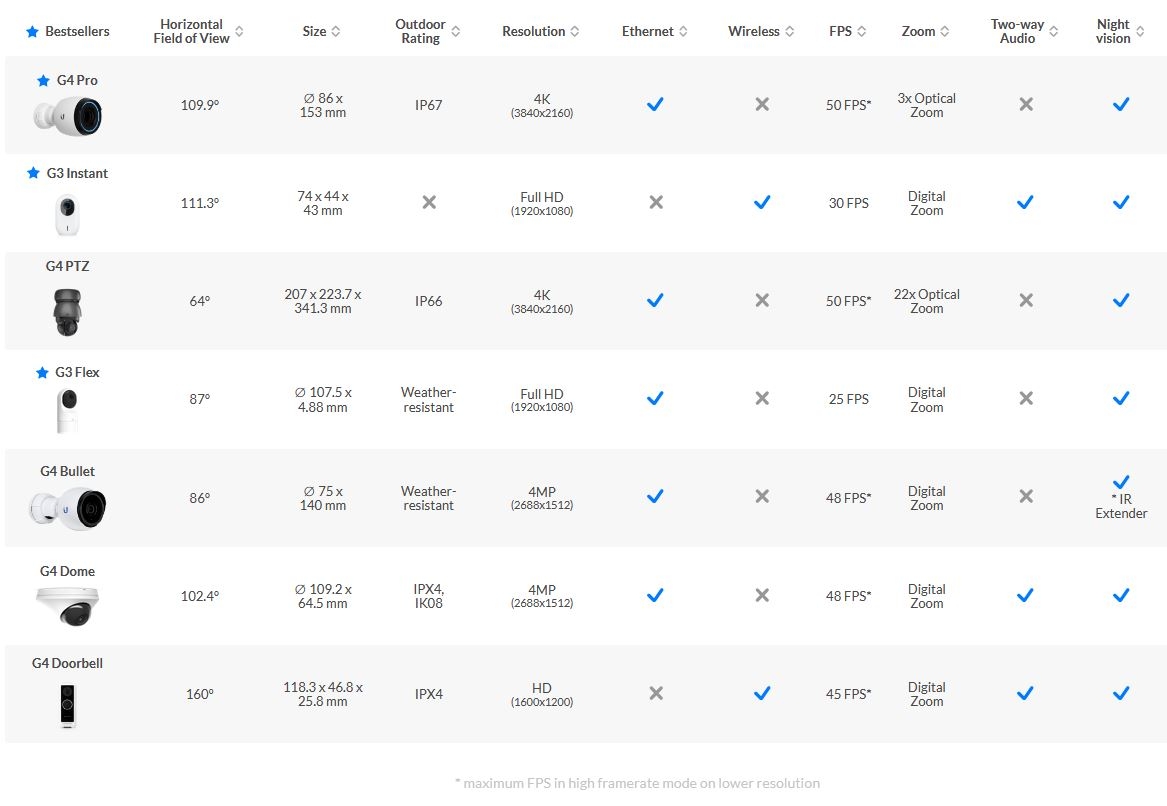Sort by Night vision column arrows
This screenshot has width=1167, height=806.
coord(1140,31)
